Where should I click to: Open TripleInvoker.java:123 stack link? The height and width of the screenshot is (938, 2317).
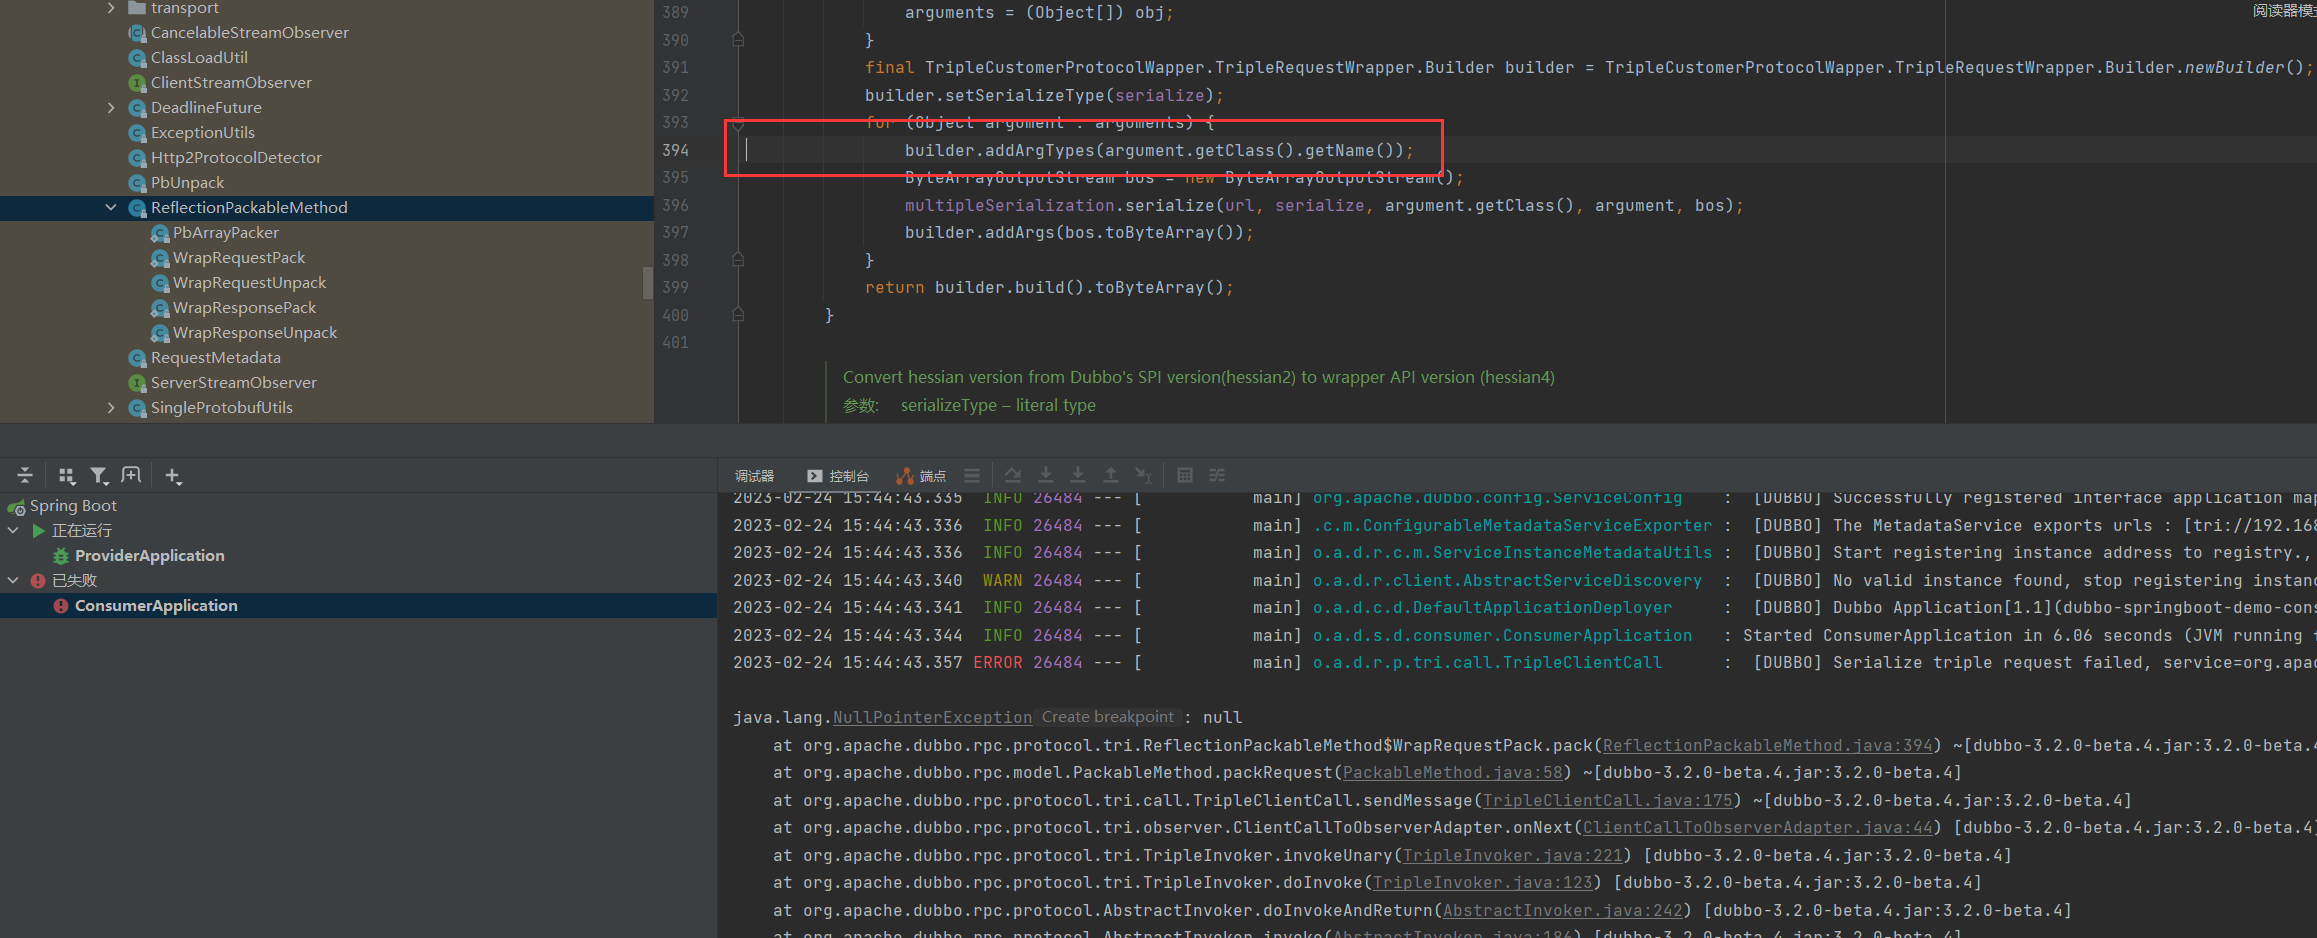pos(1482,883)
